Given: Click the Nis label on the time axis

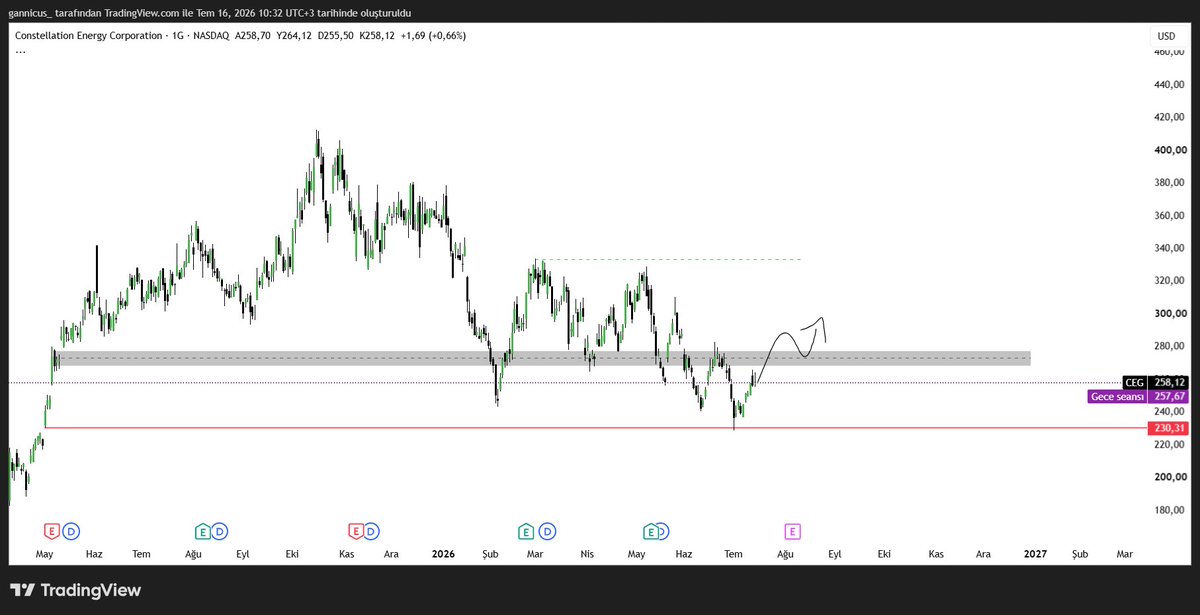Looking at the screenshot, I should pos(586,553).
